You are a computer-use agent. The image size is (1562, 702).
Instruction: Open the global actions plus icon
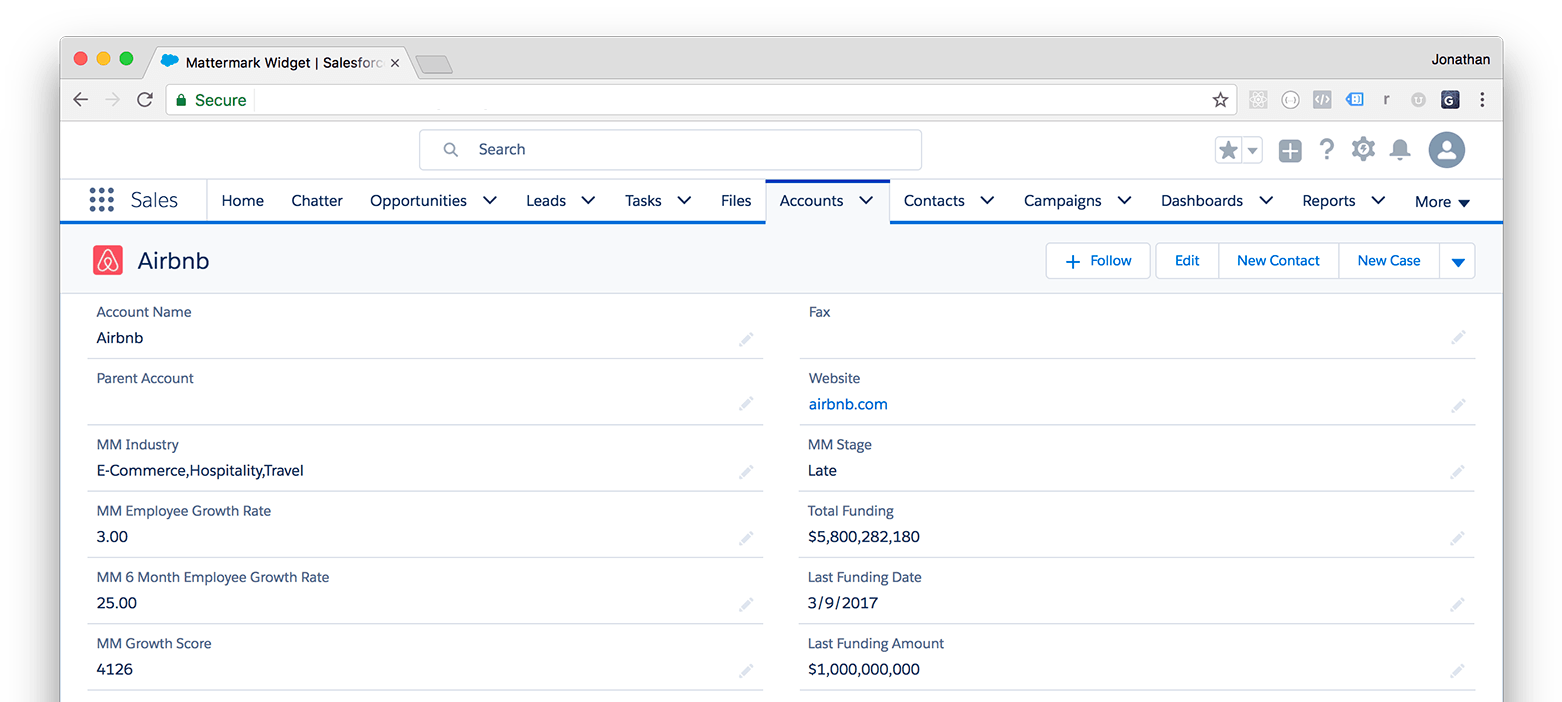coord(1290,151)
